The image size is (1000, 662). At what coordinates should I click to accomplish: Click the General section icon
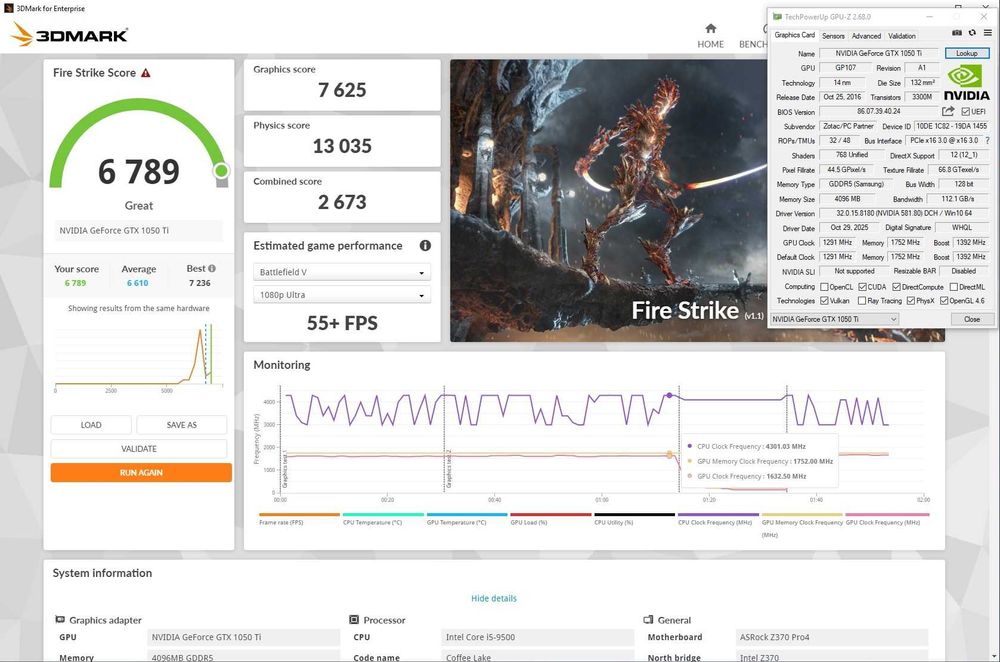648,619
